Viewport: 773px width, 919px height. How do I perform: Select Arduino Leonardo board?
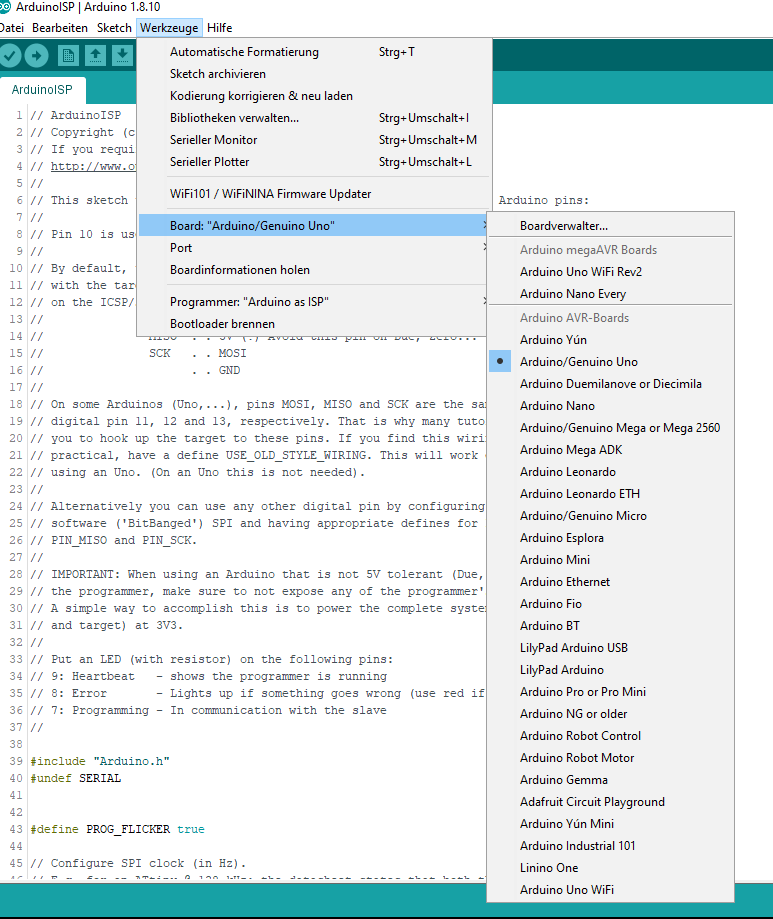pyautogui.click(x=611, y=472)
